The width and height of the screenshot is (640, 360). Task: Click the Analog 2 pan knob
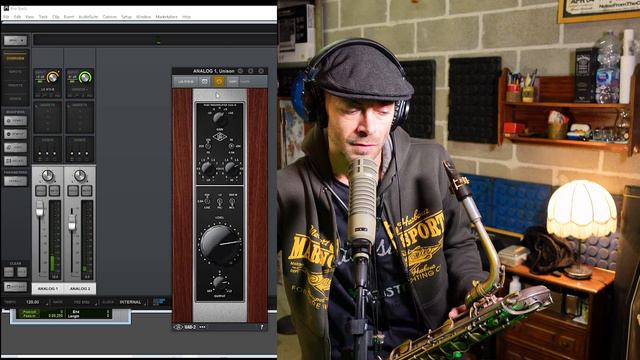80,176
